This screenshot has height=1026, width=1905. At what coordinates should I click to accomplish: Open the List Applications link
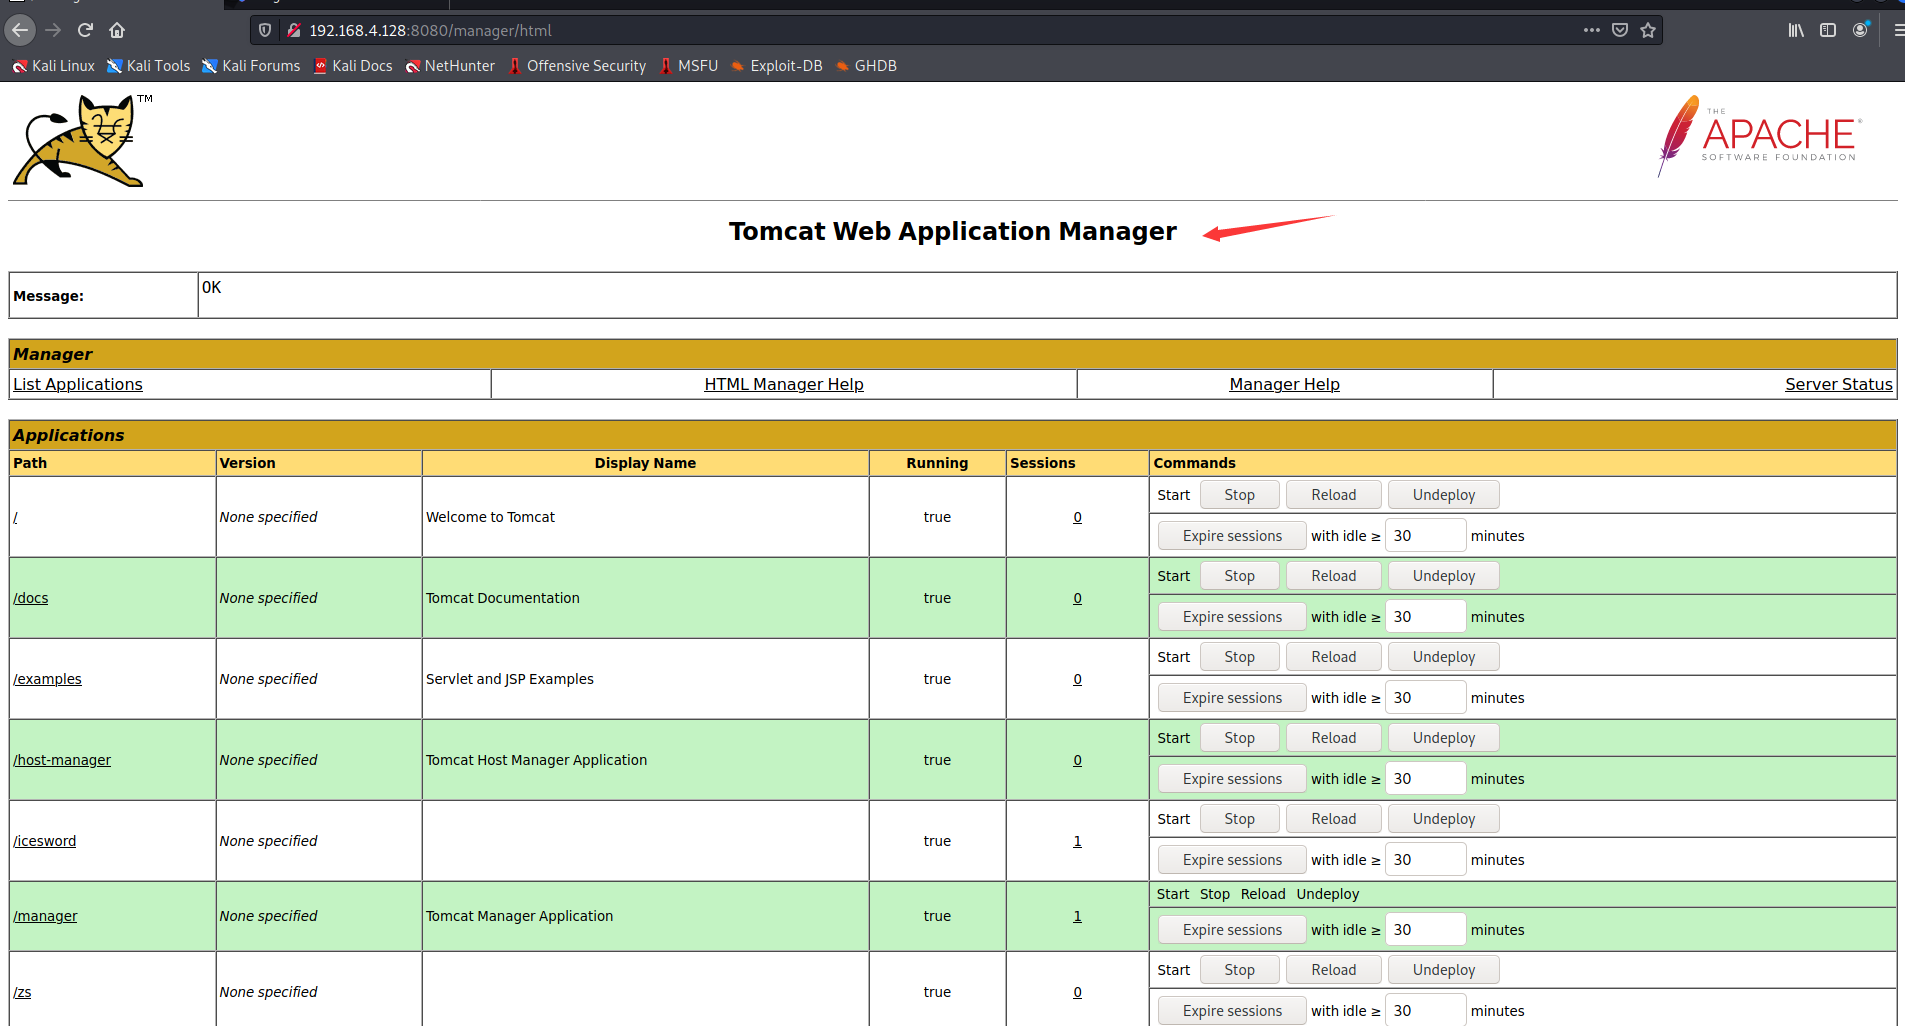tap(78, 384)
